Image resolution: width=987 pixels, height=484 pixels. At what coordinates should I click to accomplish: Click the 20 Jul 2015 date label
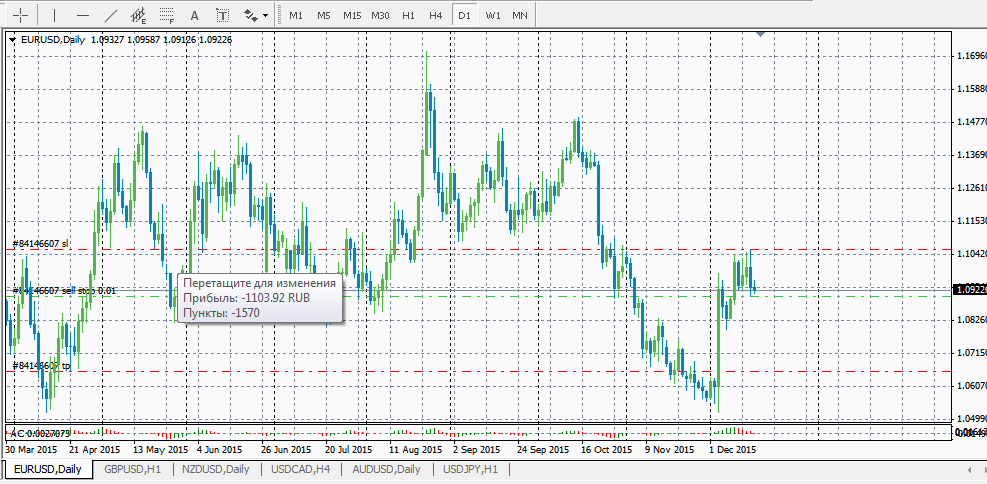pyautogui.click(x=349, y=450)
